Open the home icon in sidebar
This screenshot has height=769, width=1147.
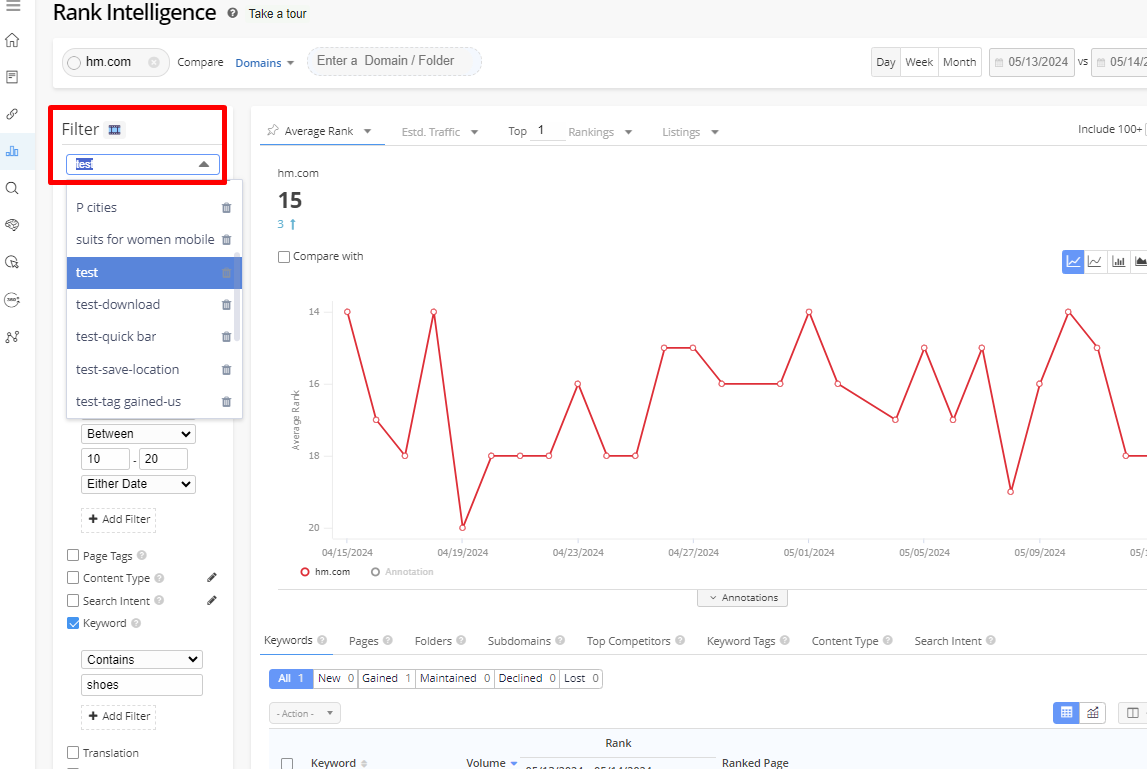(x=12, y=41)
